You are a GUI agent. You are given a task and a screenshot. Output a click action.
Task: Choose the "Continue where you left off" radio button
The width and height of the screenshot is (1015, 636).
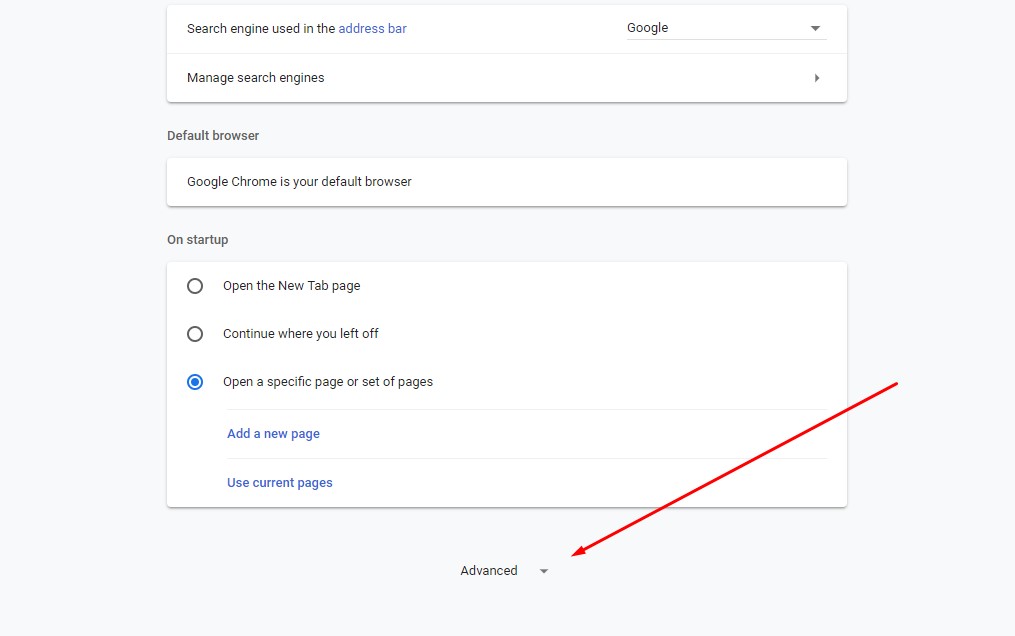pyautogui.click(x=195, y=334)
